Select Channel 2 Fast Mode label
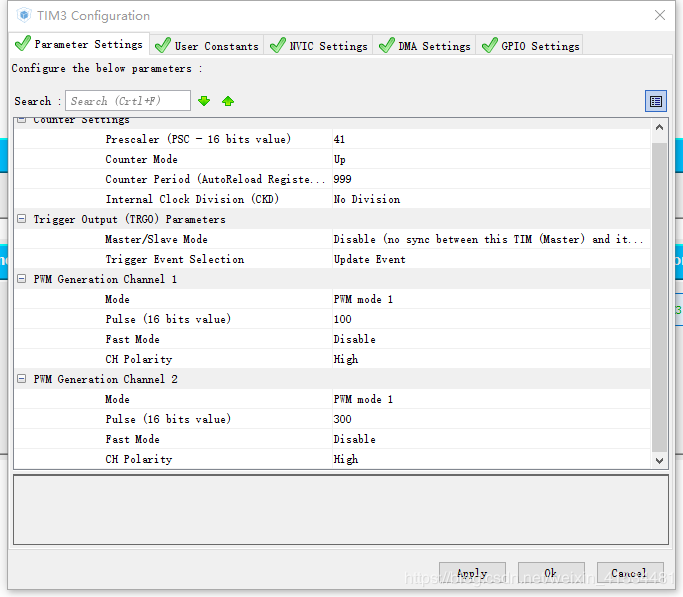 coord(132,439)
